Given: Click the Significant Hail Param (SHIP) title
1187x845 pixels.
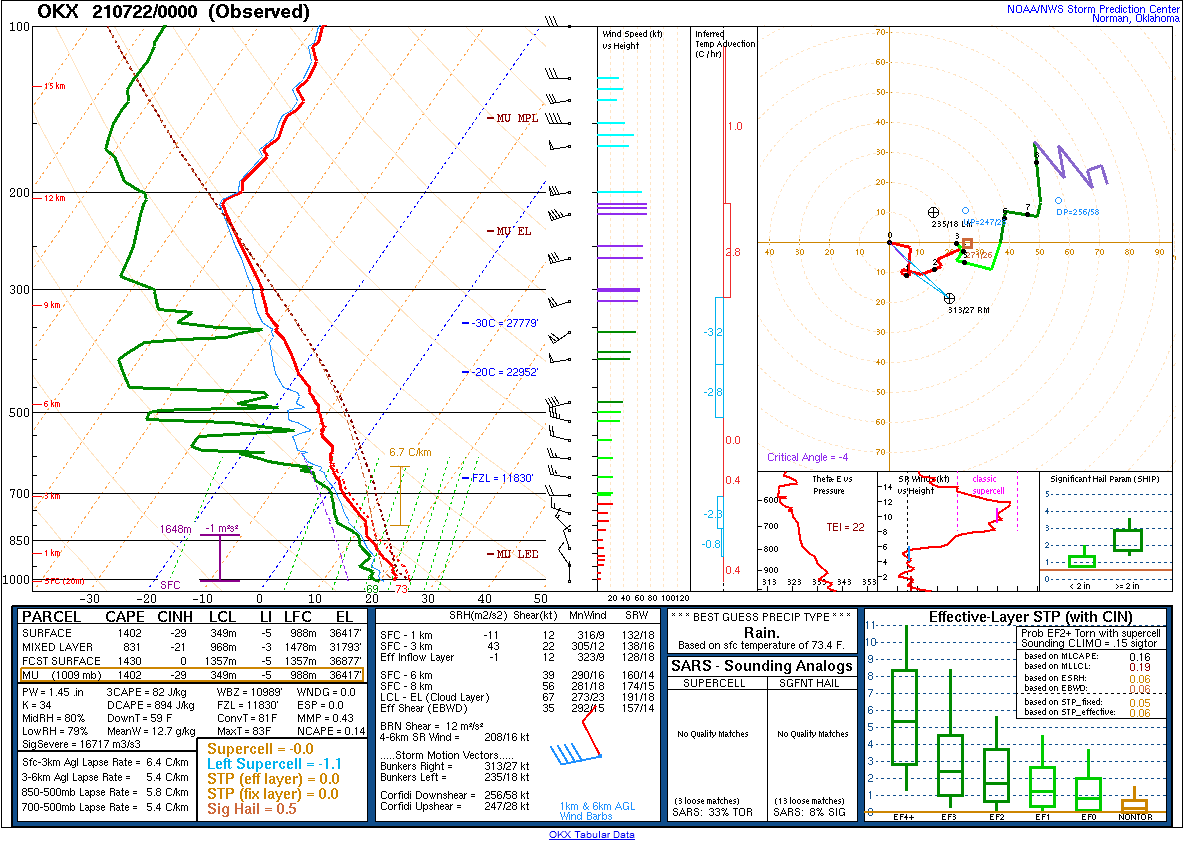Looking at the screenshot, I should [1104, 479].
